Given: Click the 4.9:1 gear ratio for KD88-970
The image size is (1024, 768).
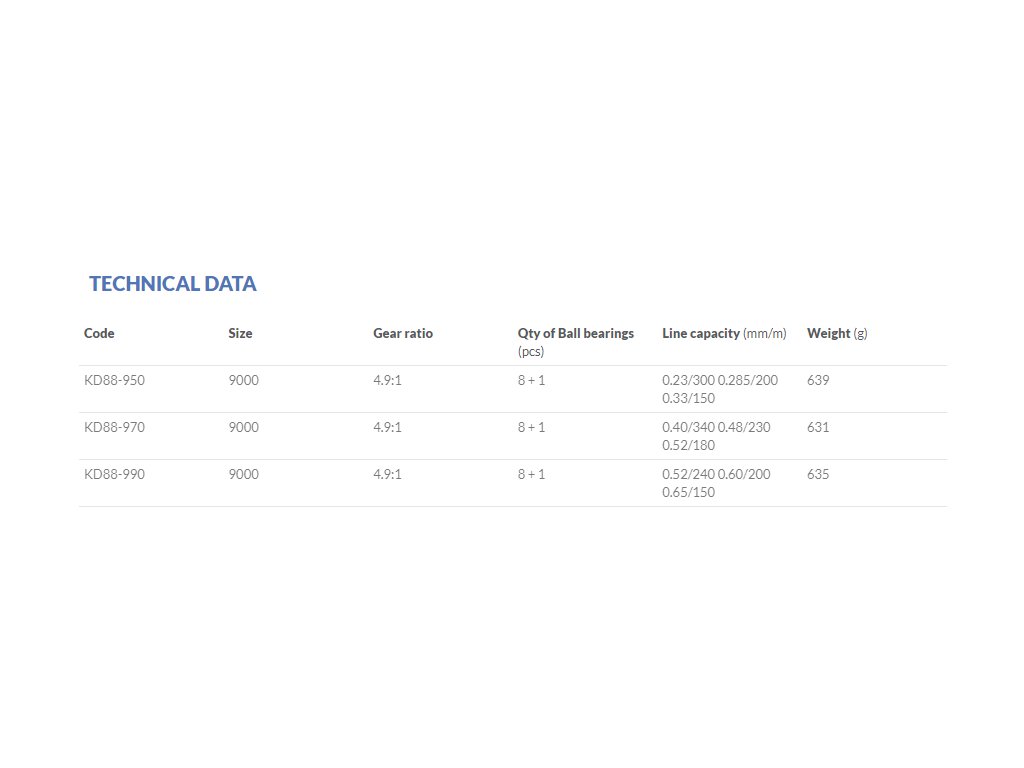Looking at the screenshot, I should coord(387,428).
